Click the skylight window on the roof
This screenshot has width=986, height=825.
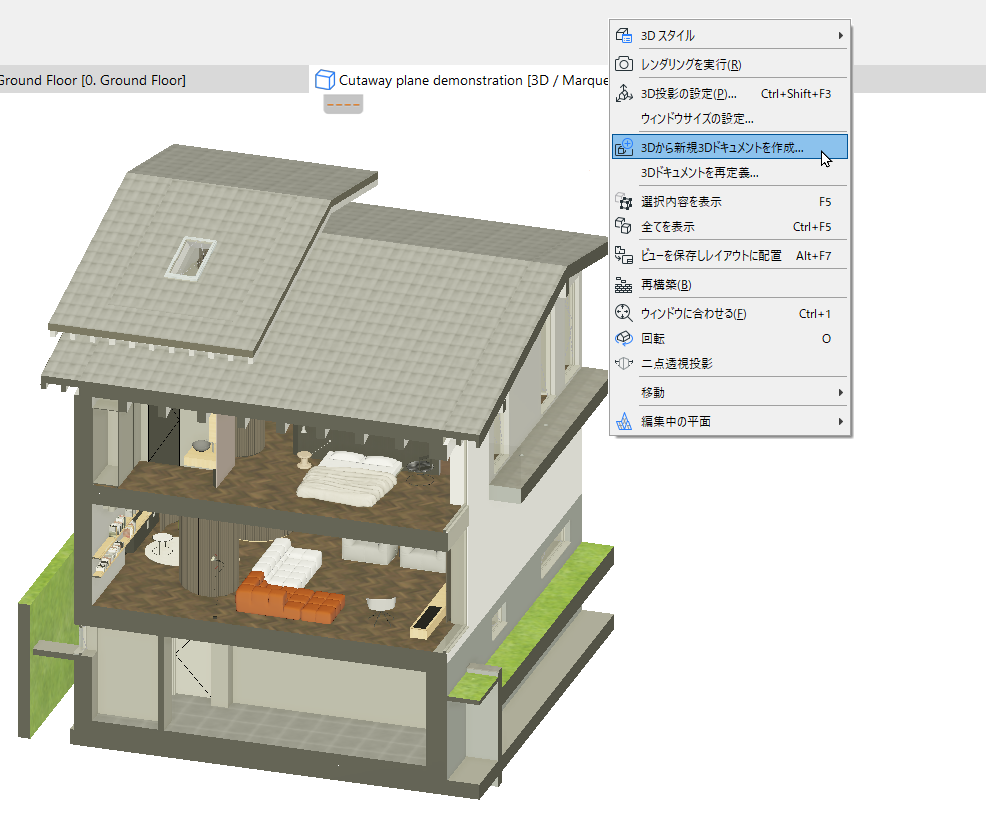tap(191, 258)
